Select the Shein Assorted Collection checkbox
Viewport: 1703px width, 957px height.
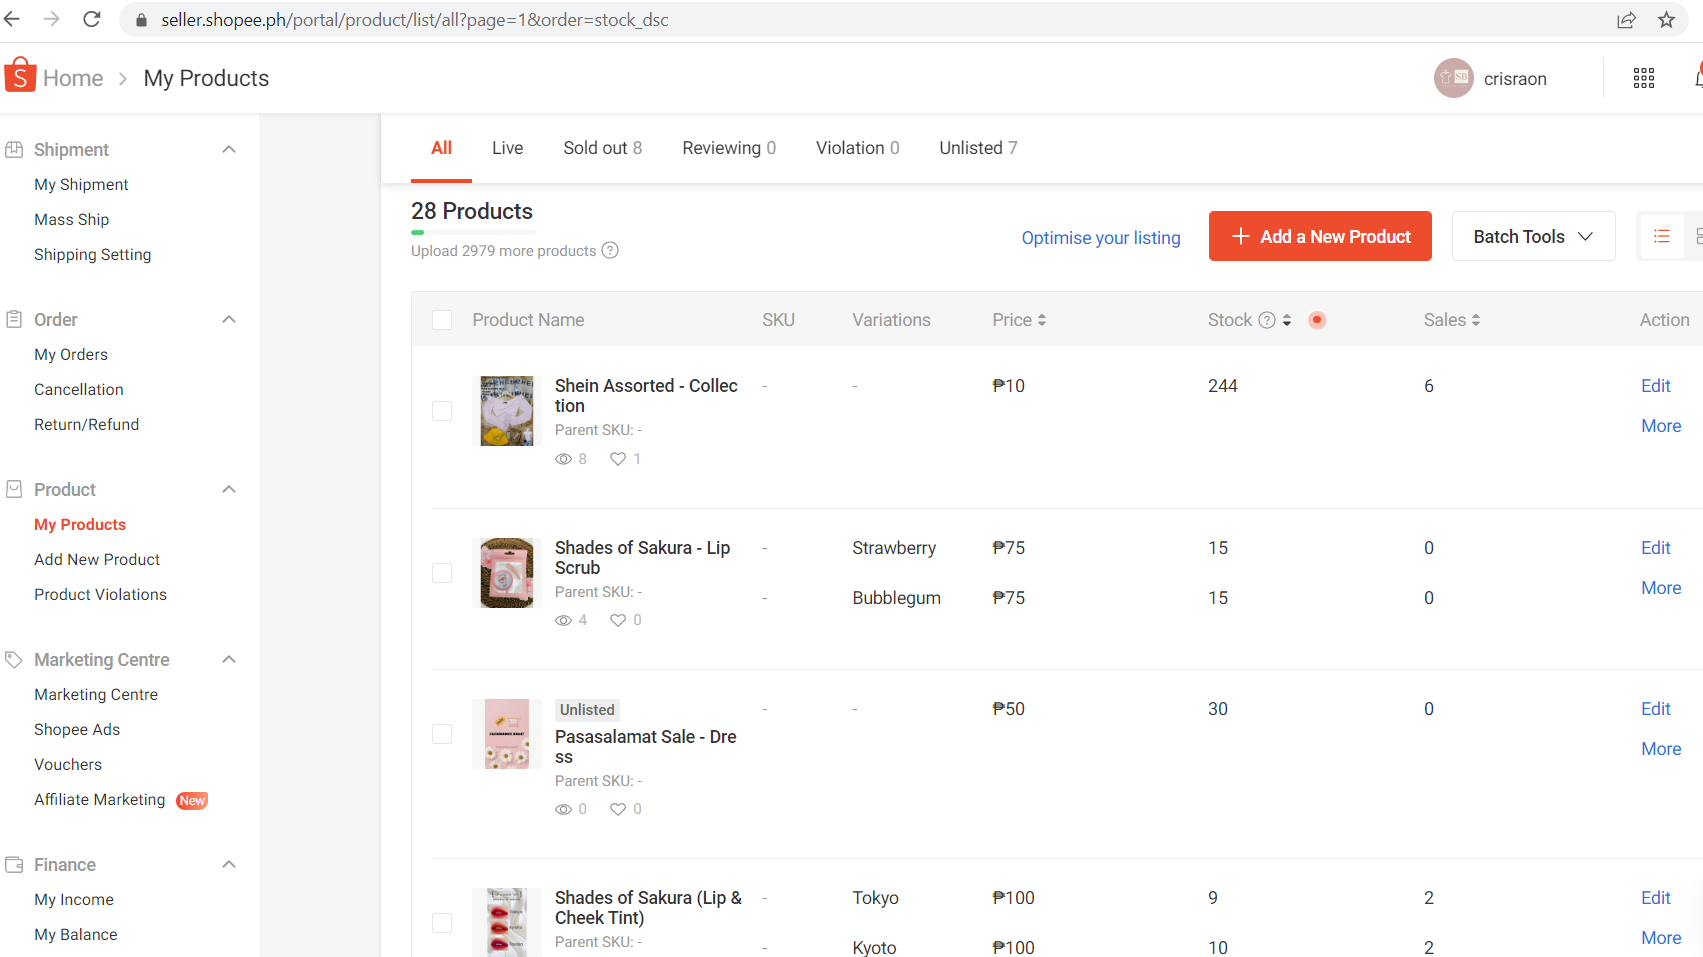[442, 411]
